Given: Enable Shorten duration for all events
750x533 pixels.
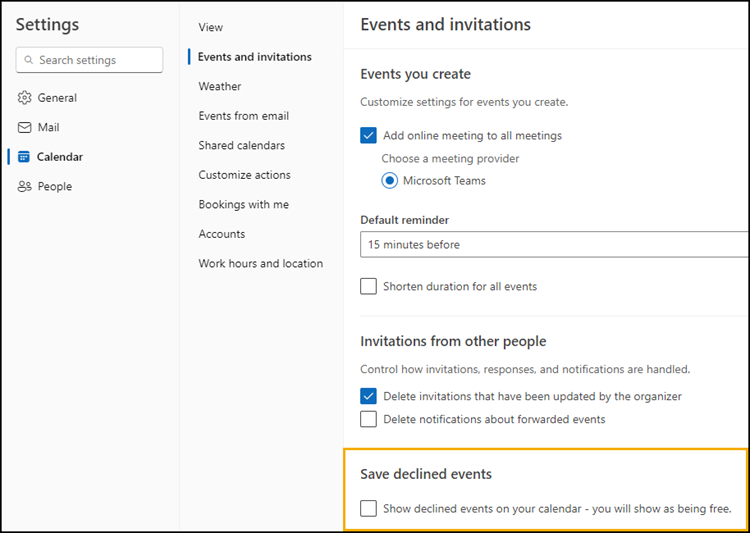Looking at the screenshot, I should (368, 286).
